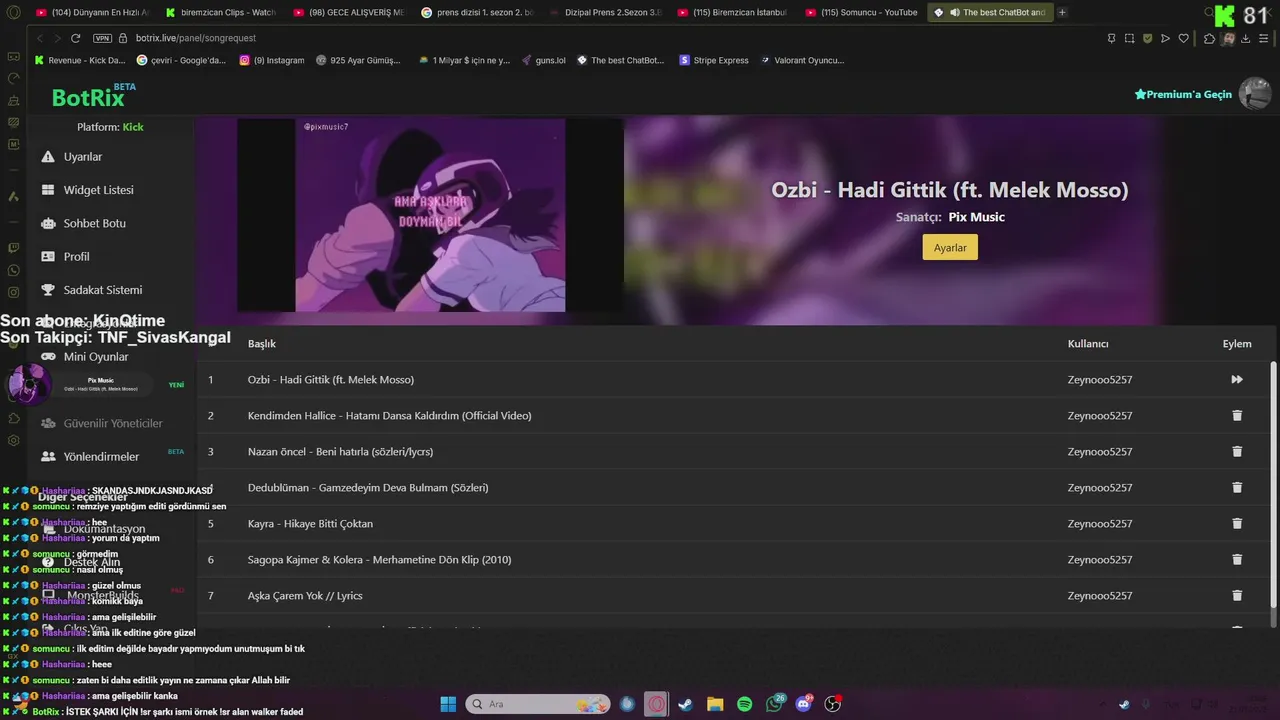The height and width of the screenshot is (720, 1280).
Task: Open Spotify from the taskbar
Action: (x=745, y=704)
